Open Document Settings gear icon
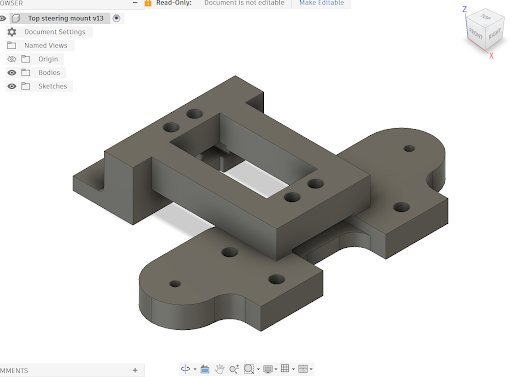512x377 pixels. [12, 32]
